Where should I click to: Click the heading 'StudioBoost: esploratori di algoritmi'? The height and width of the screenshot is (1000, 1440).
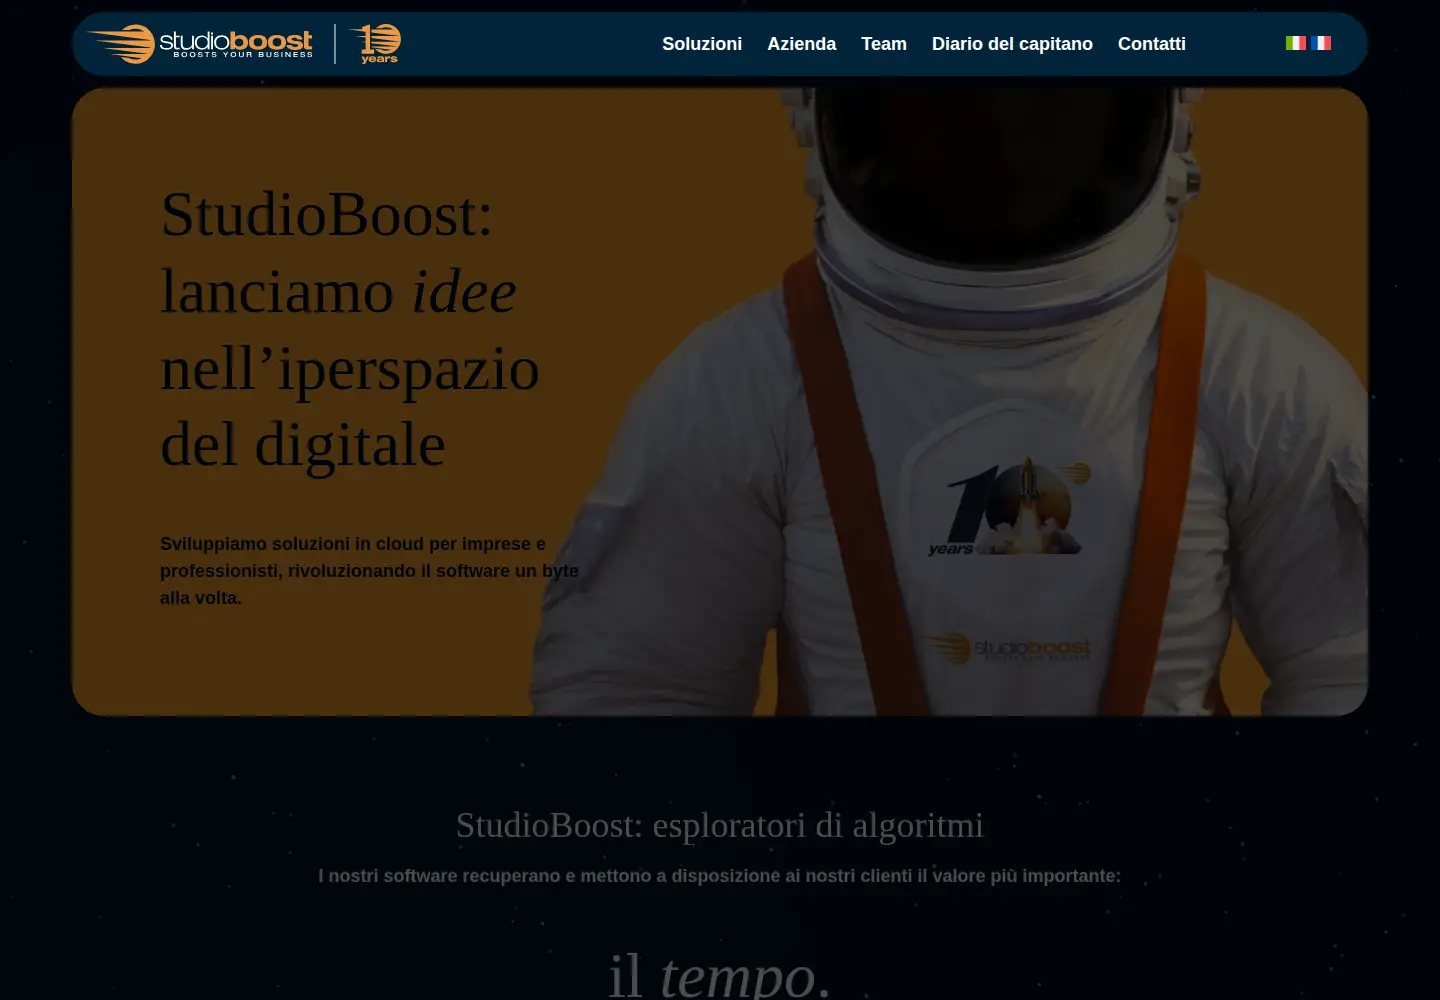tap(720, 825)
